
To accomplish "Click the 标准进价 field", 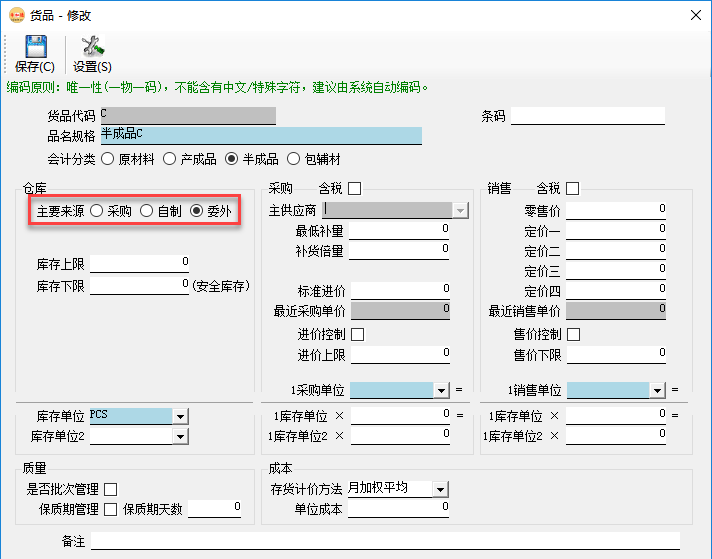I will point(400,291).
